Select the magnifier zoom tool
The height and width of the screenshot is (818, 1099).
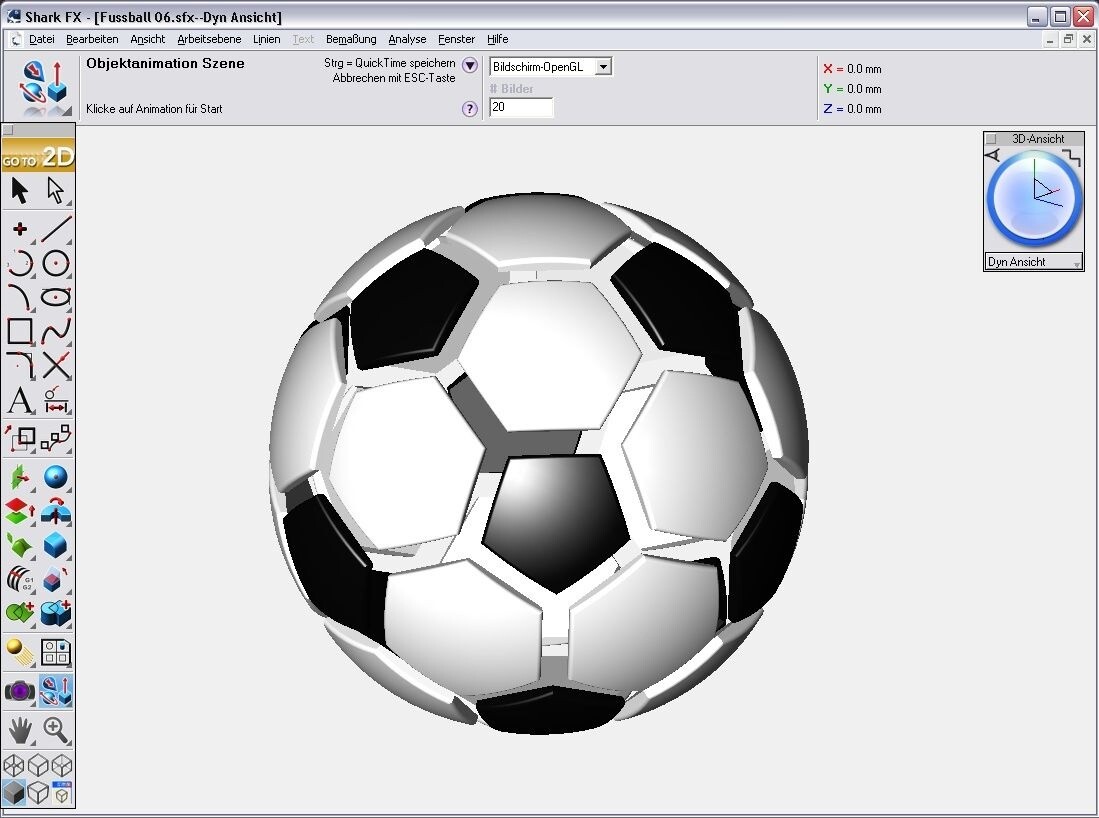pos(56,730)
